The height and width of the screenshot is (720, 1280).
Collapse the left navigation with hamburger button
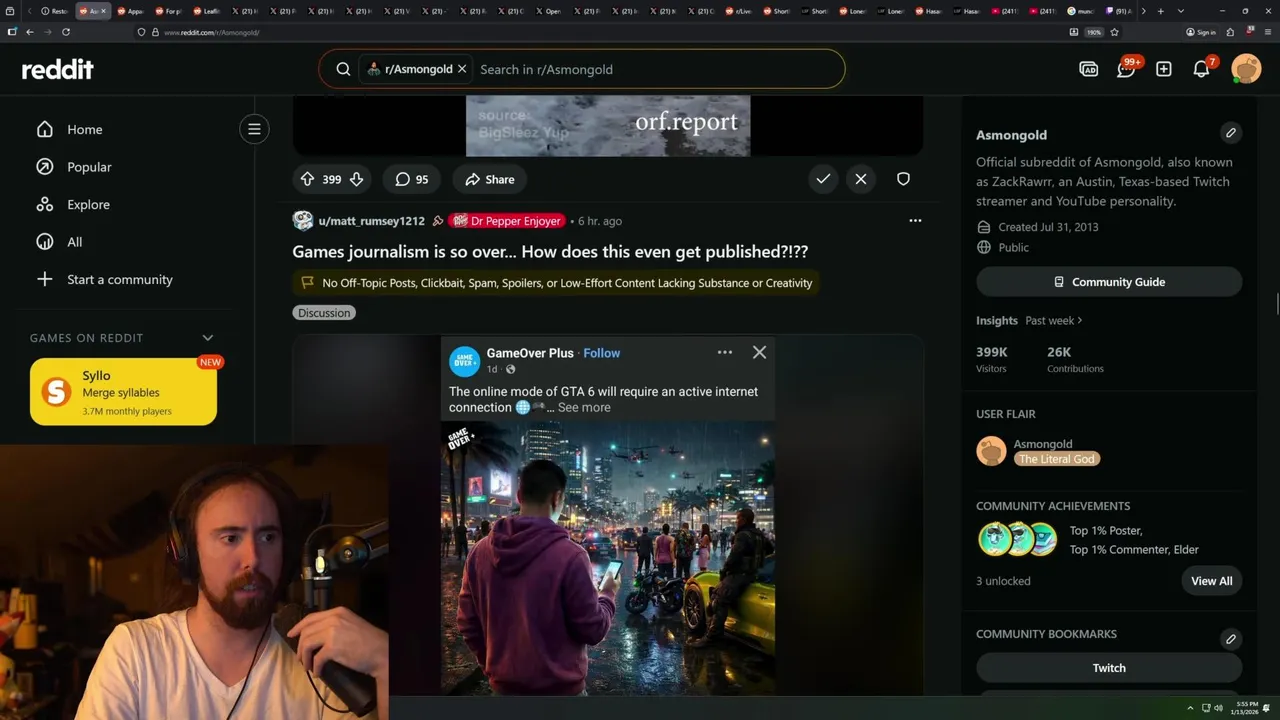[254, 129]
